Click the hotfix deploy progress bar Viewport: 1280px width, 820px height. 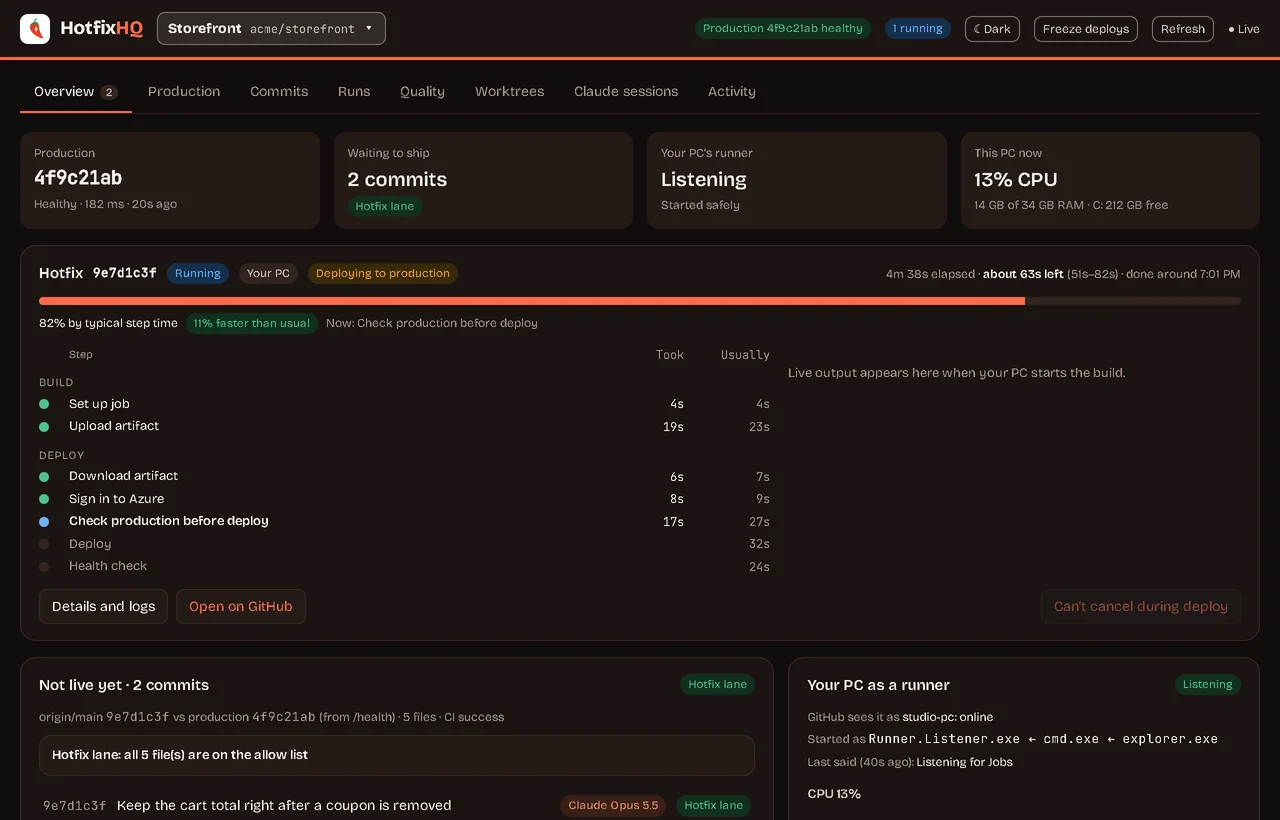640,301
